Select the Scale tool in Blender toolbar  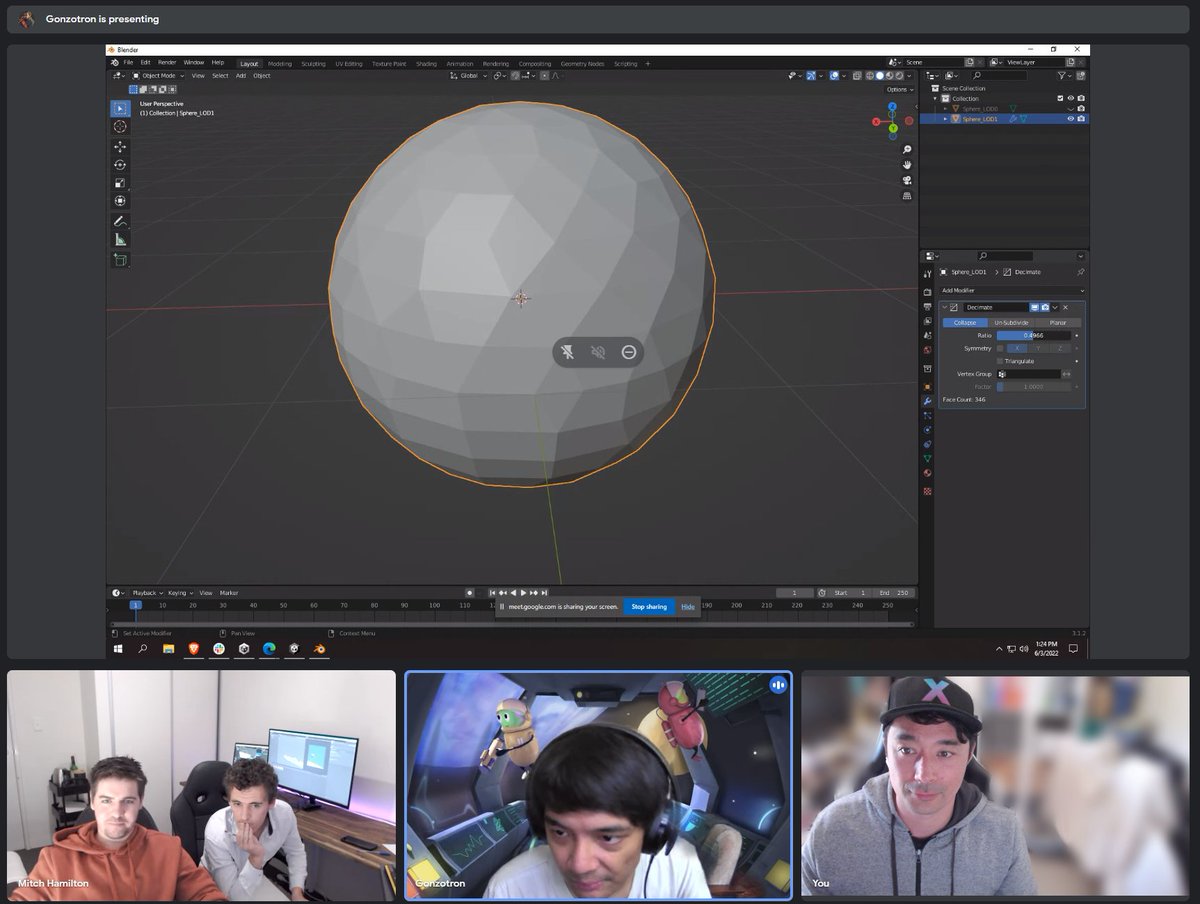pos(120,183)
